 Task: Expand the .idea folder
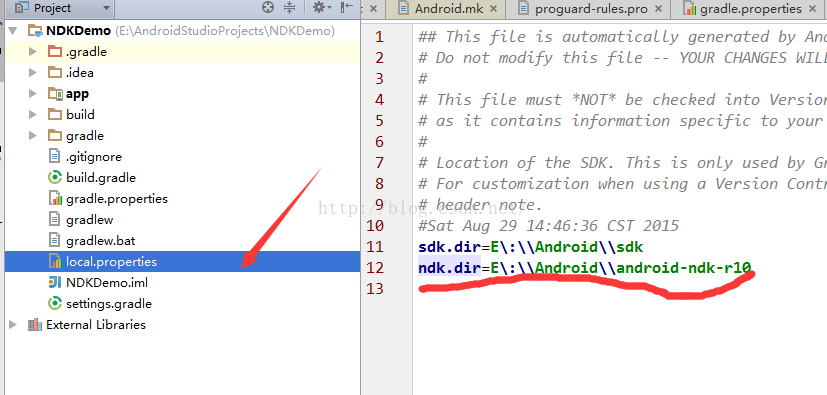33,73
